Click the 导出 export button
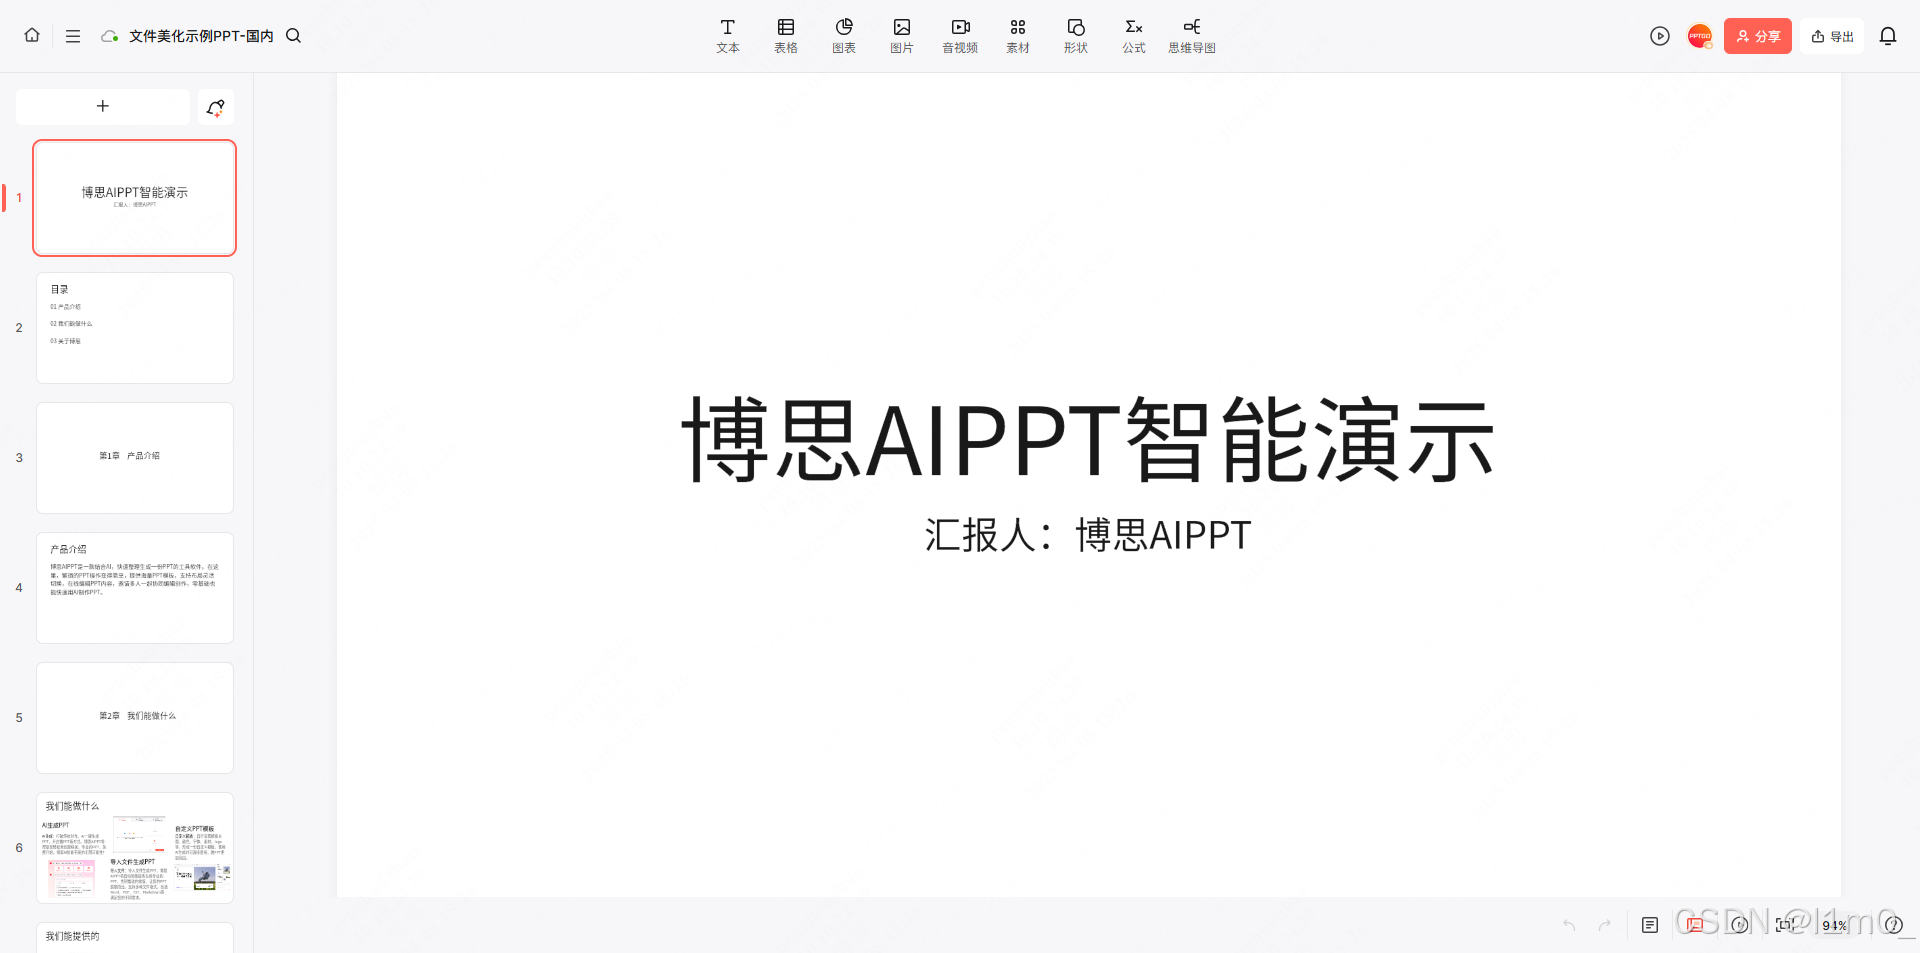The image size is (1920, 953). (1832, 36)
